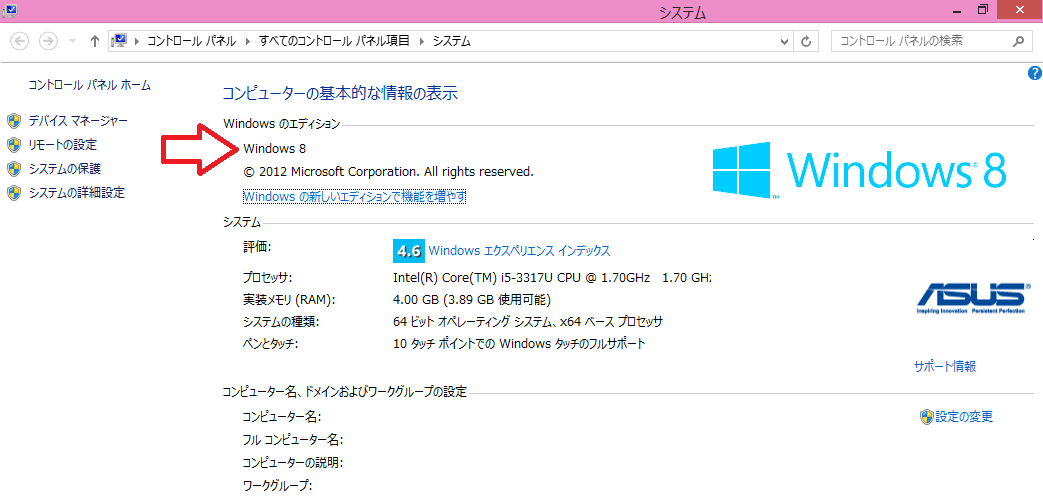Screen dimensions: 1043x504
Task: Click the breadcrumb arrow after すべてのコントロール パネル項目
Action: tap(421, 41)
